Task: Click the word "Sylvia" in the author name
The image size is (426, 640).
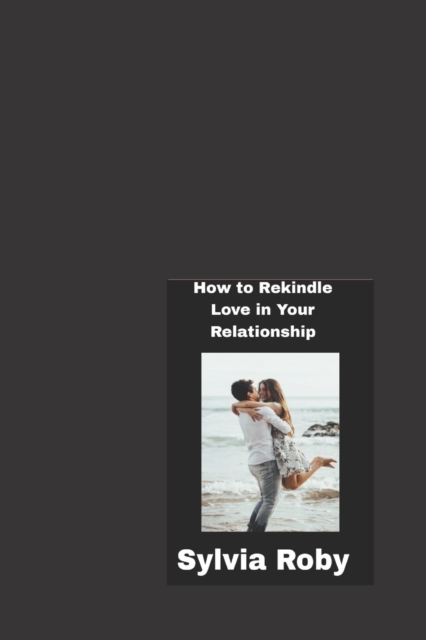Action: [222, 561]
